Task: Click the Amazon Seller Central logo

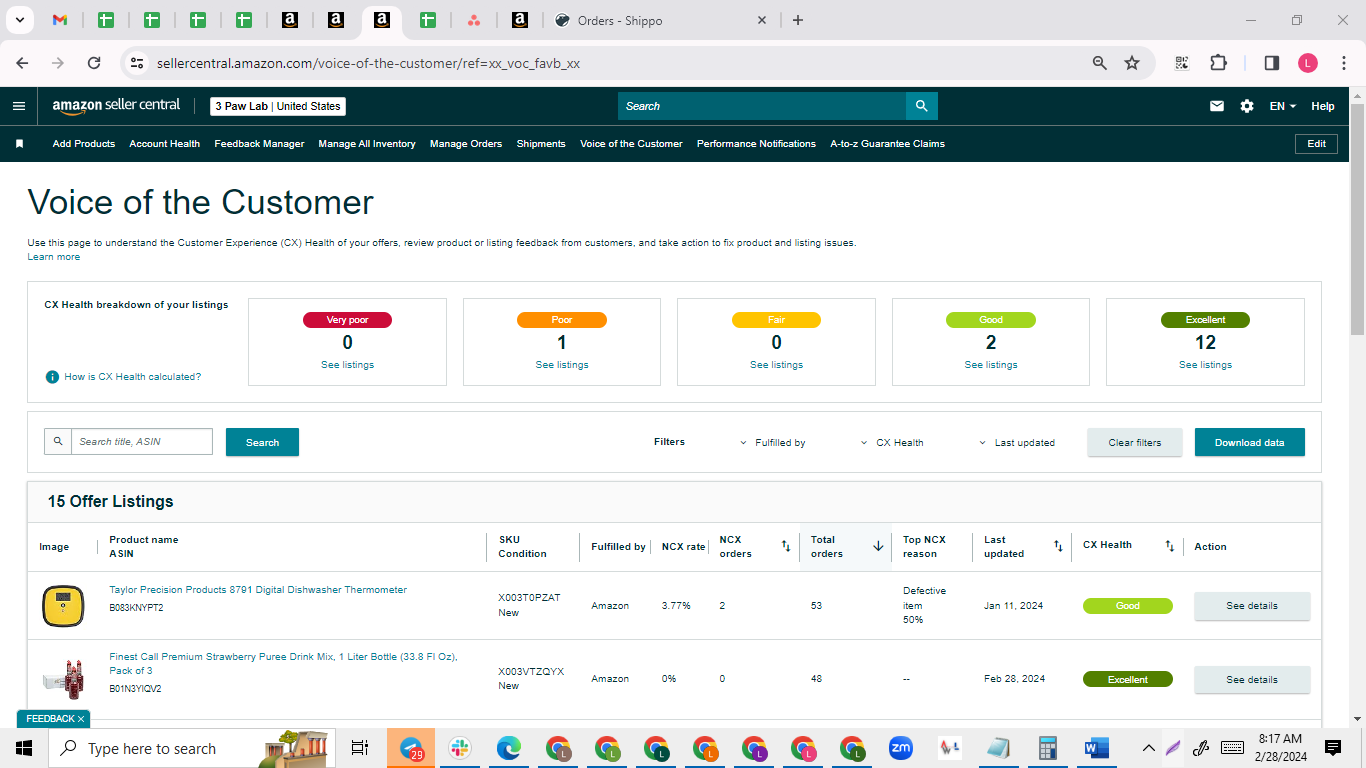Action: [116, 105]
